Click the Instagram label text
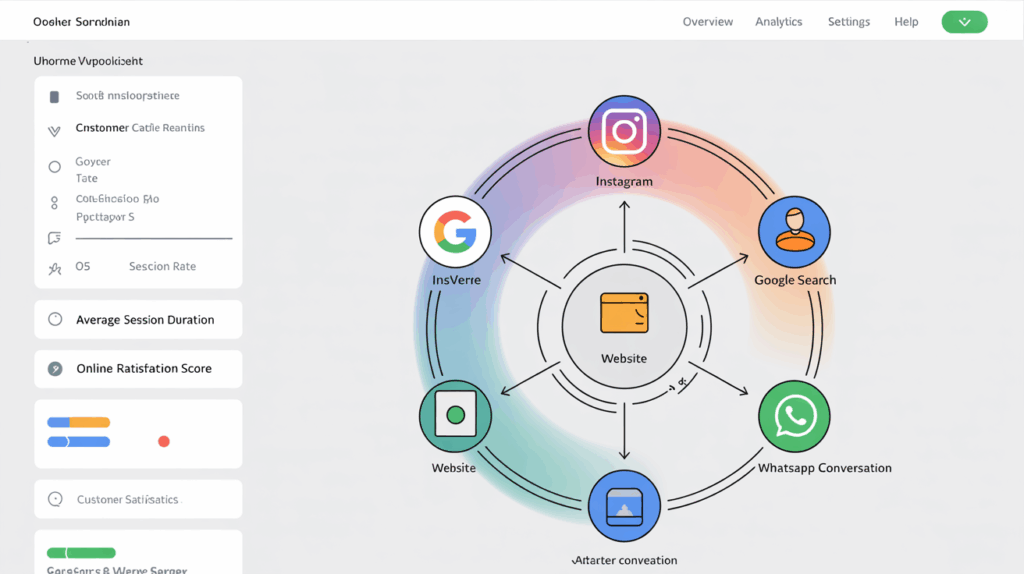1024x574 pixels. 624,182
